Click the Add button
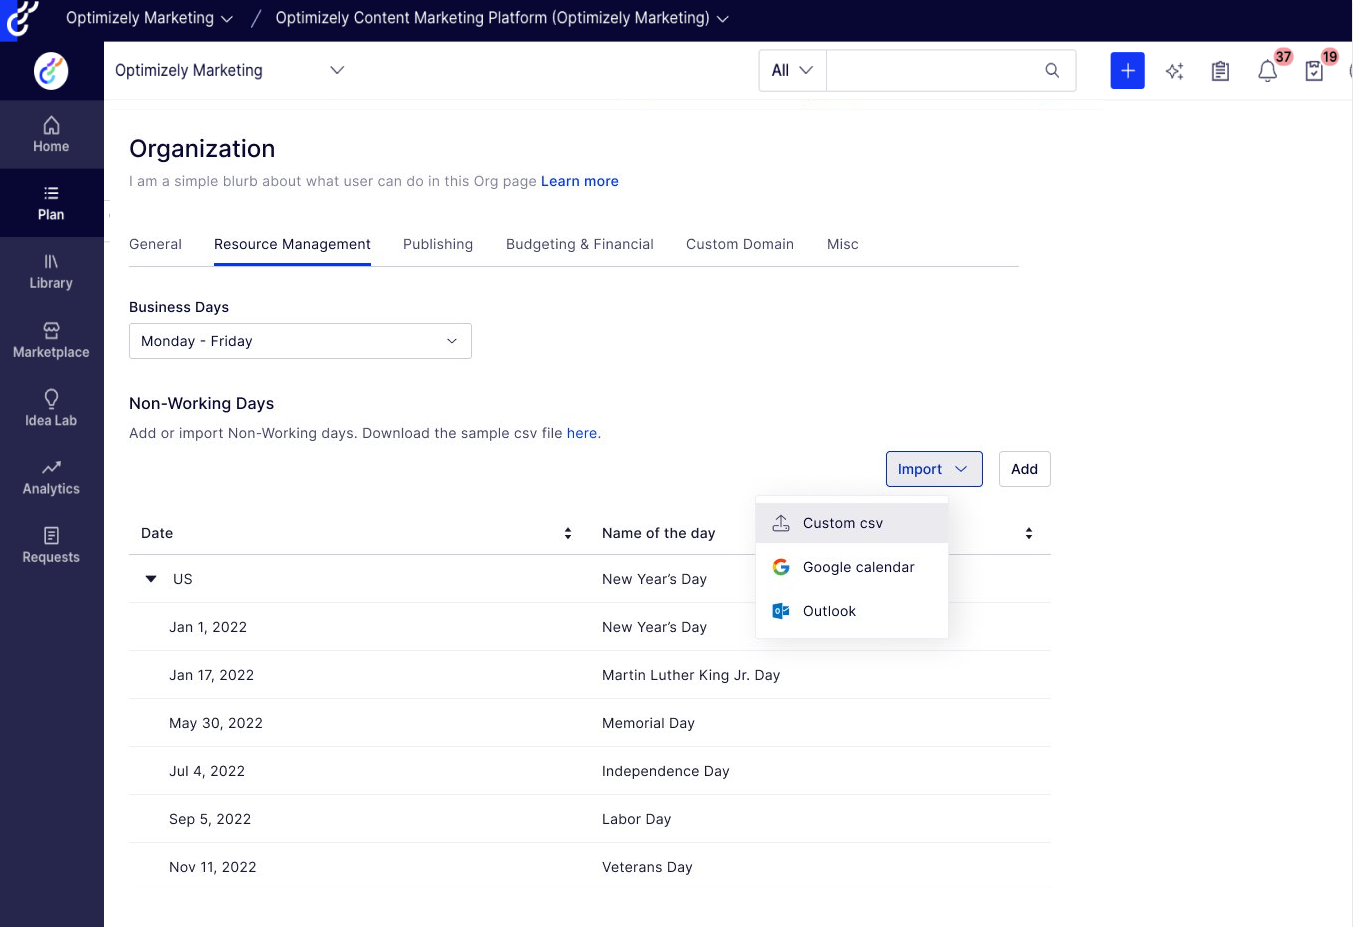The image size is (1353, 927). click(1025, 469)
